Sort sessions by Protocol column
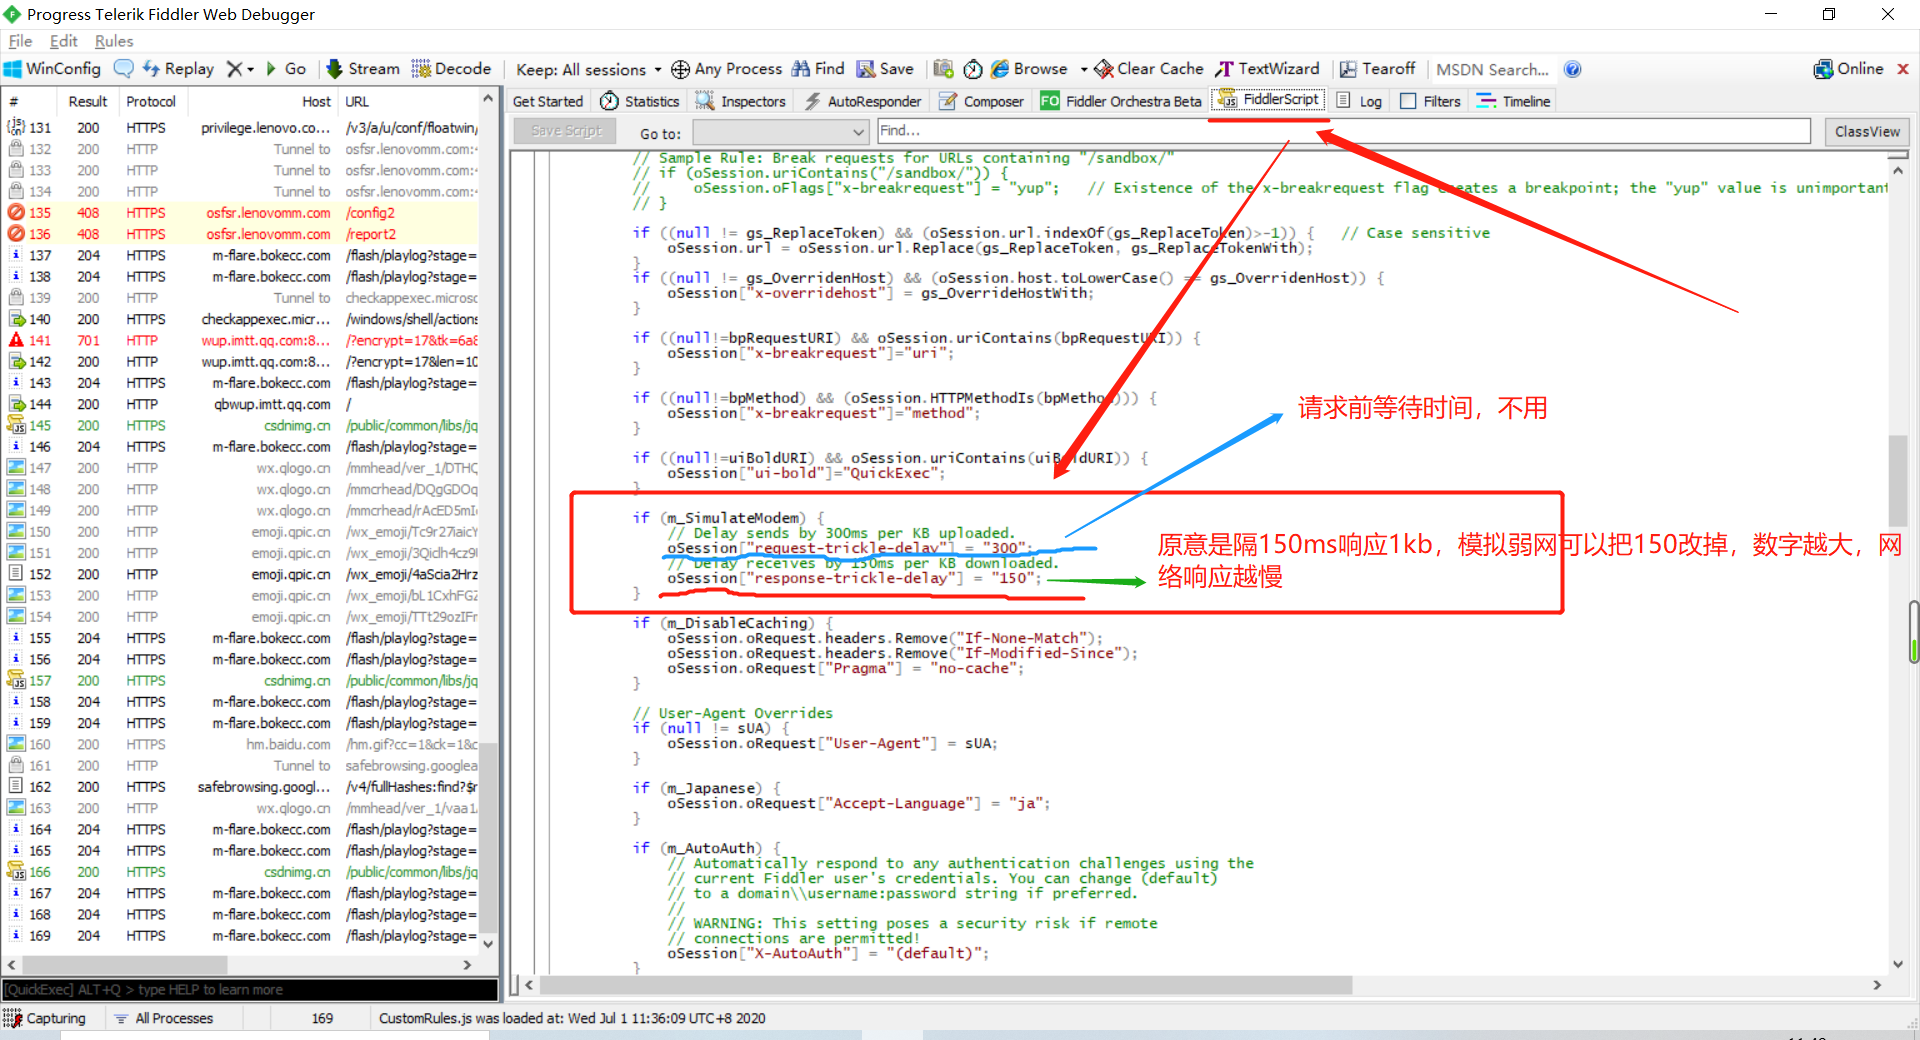1920x1040 pixels. pyautogui.click(x=151, y=101)
